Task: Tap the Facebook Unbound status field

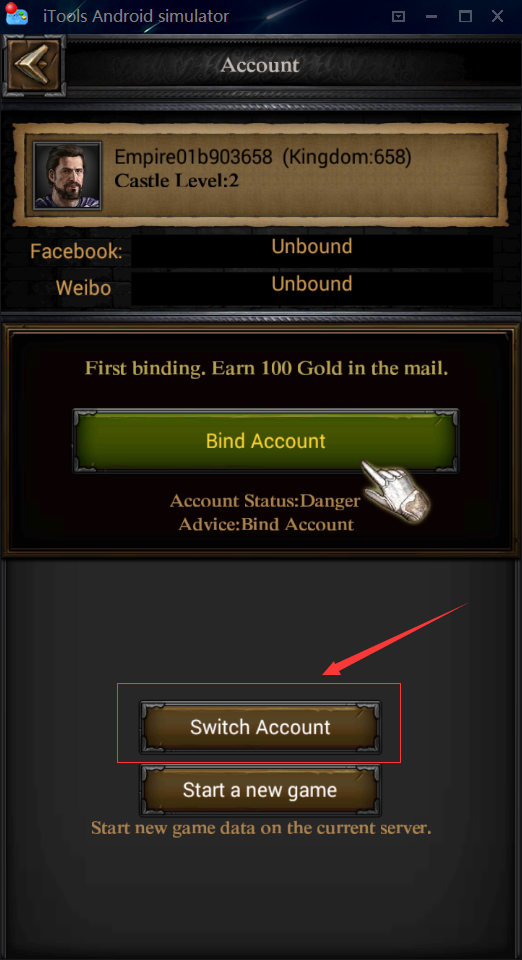Action: [312, 250]
